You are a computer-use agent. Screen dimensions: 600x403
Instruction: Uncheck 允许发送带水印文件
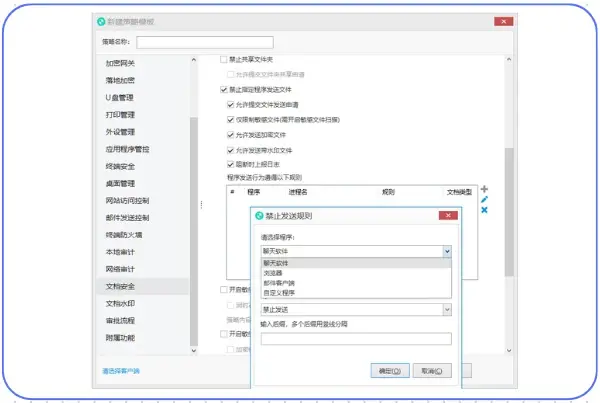230,150
